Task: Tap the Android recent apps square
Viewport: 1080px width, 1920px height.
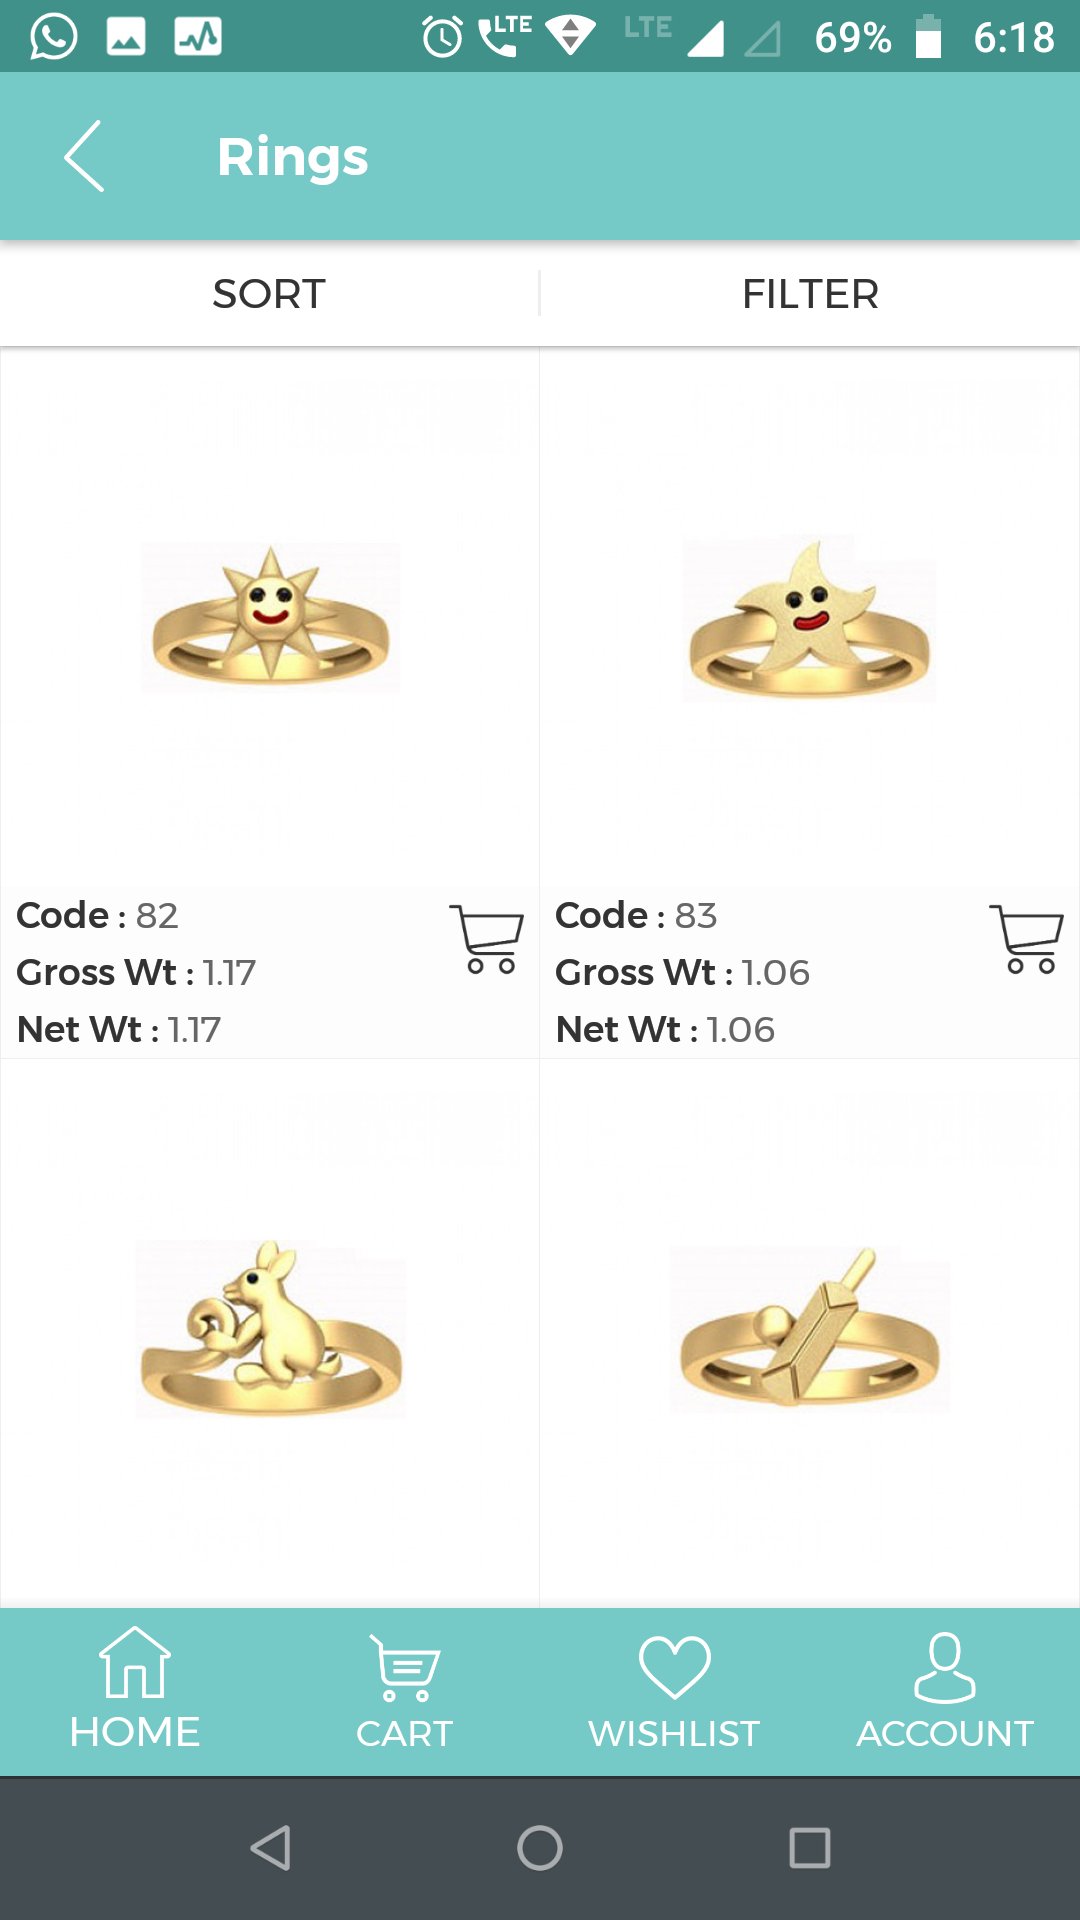Action: (810, 1848)
